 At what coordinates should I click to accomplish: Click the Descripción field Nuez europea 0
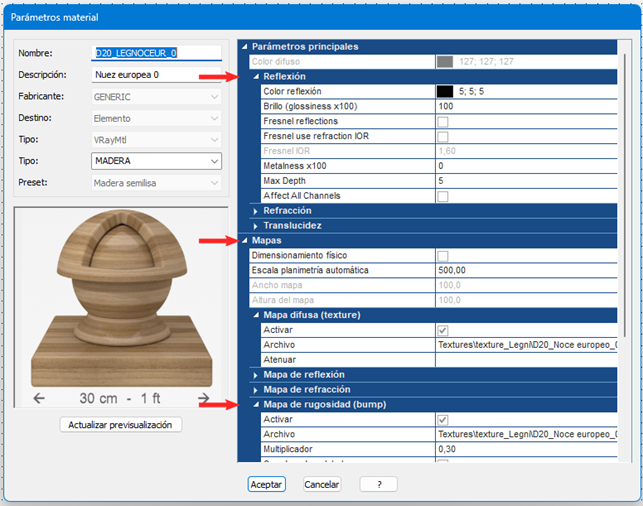(156, 75)
